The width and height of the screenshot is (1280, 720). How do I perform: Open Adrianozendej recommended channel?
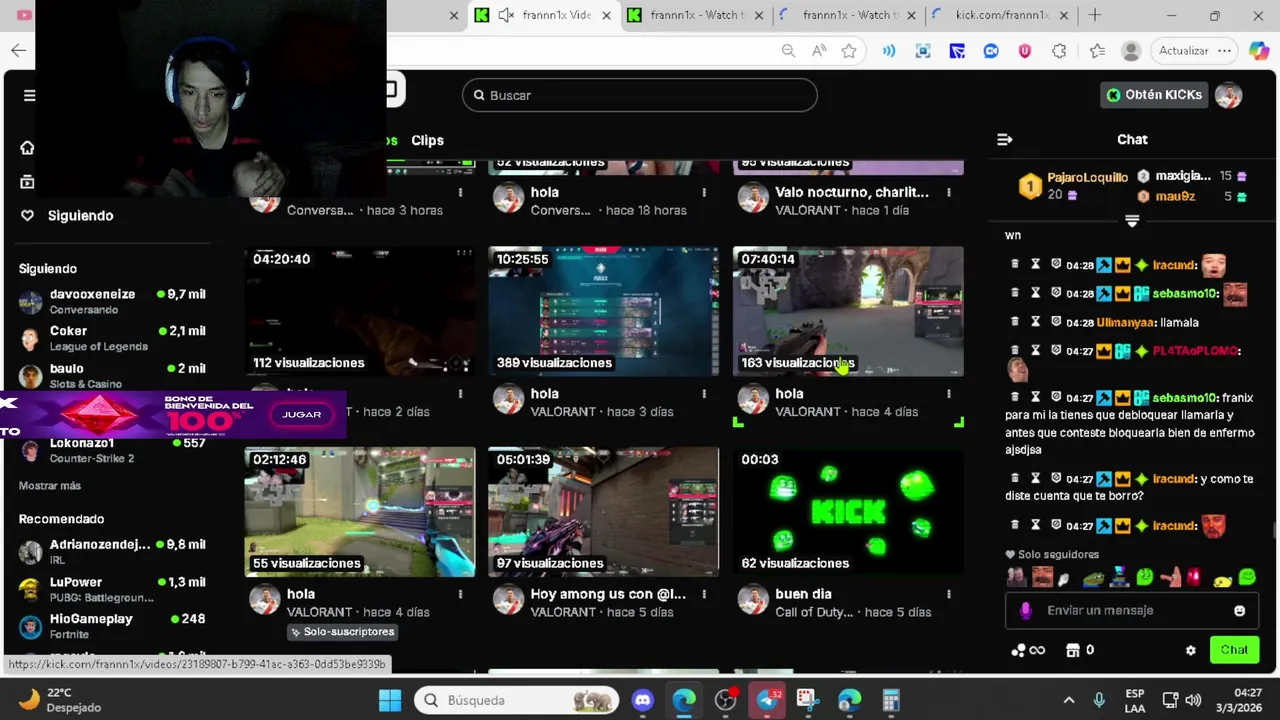coord(112,551)
